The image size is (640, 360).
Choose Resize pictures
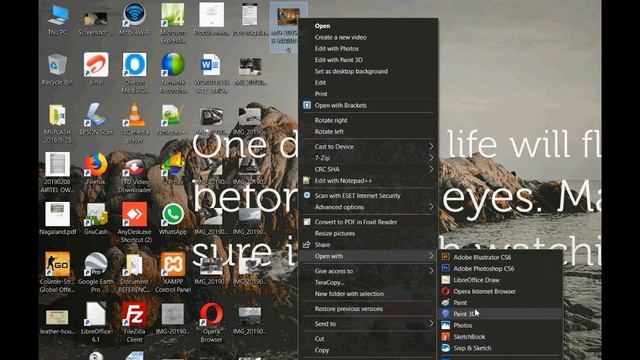369,233
